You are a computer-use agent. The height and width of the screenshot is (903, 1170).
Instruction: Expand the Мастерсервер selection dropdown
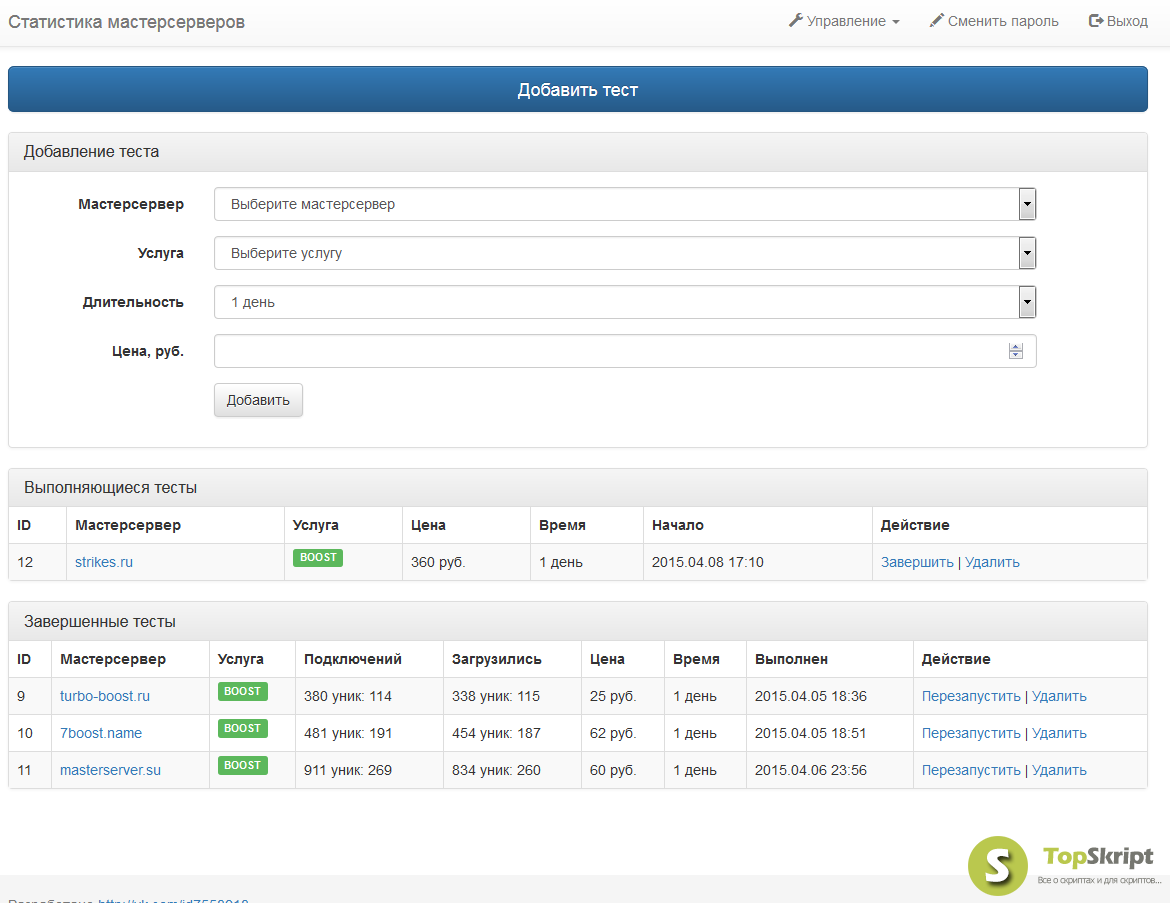625,204
